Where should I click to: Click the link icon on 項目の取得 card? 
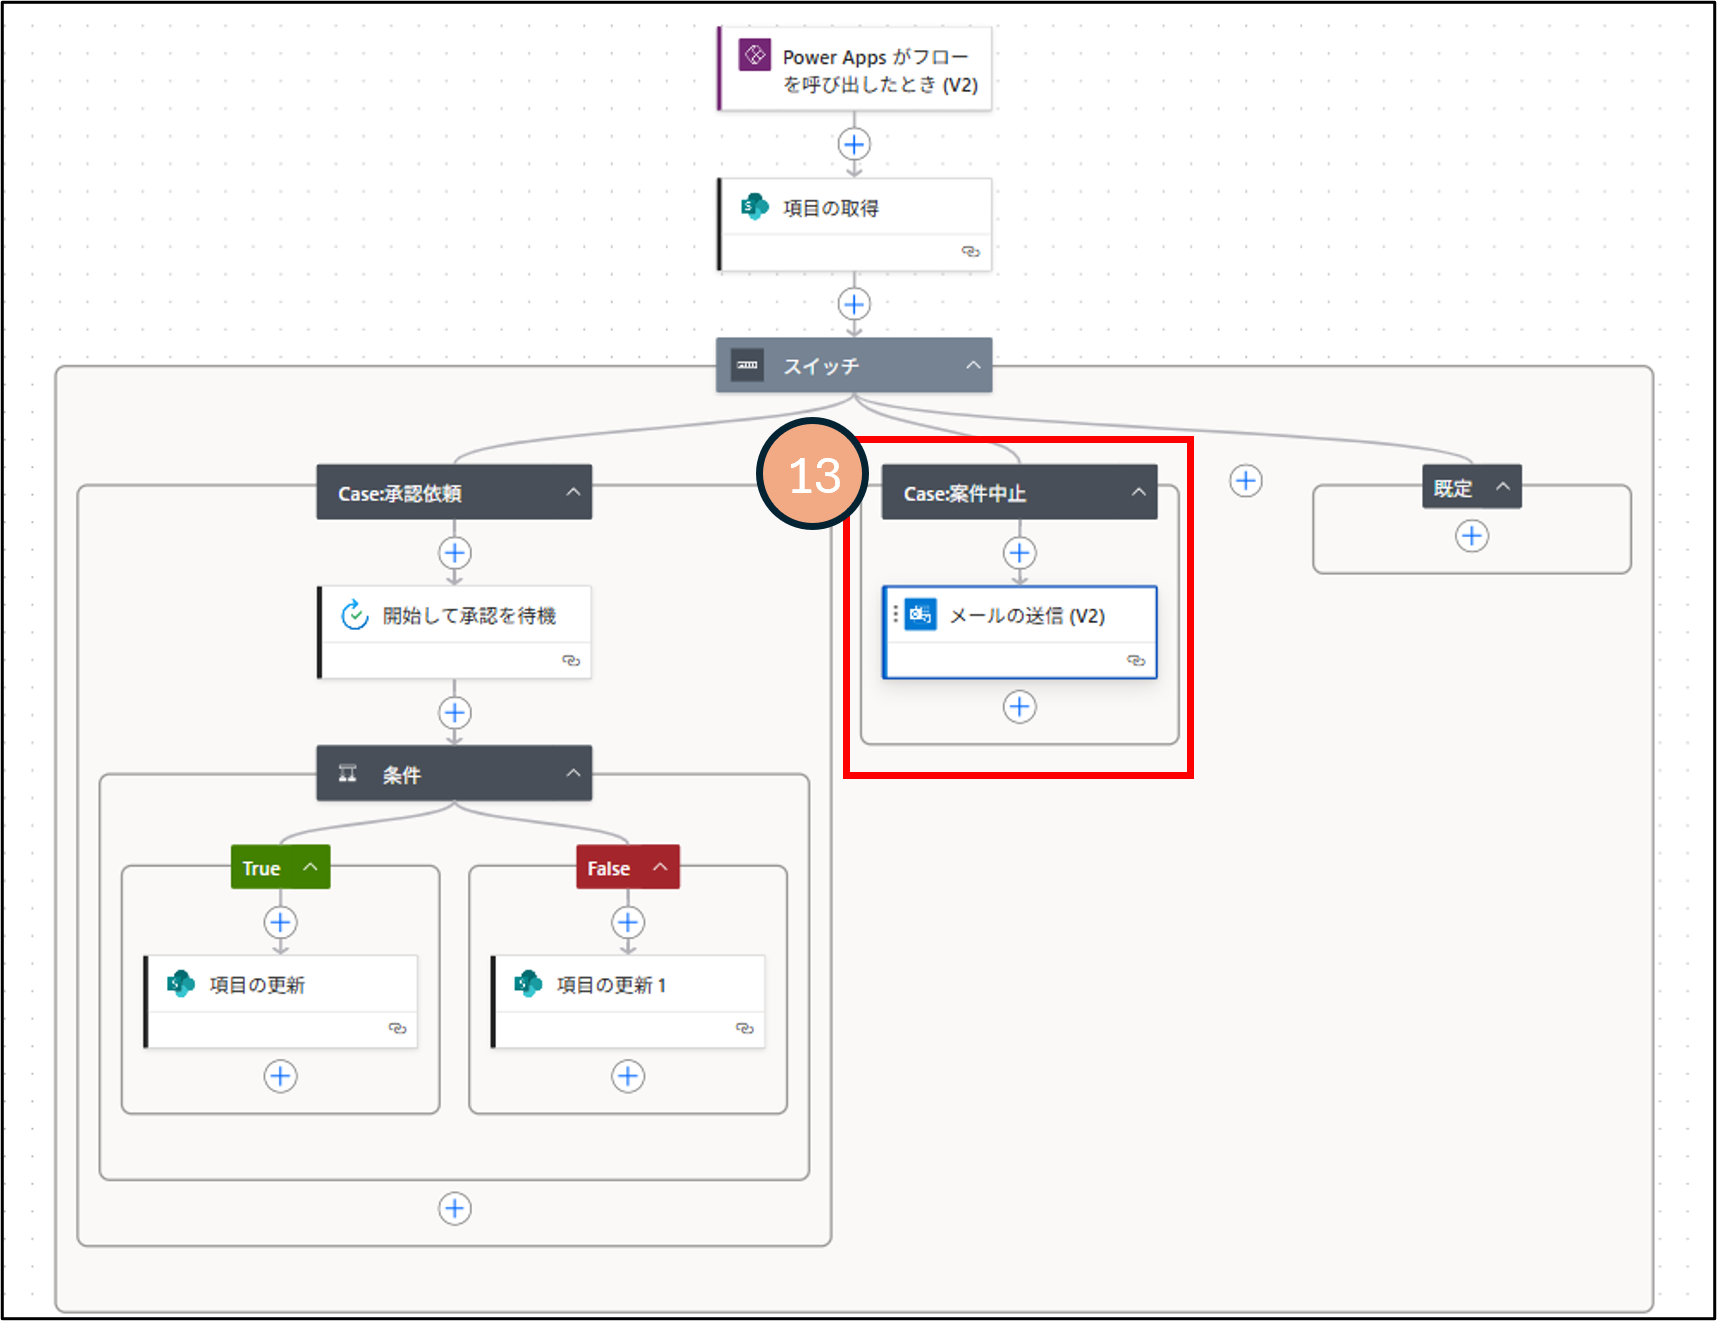coord(970,251)
